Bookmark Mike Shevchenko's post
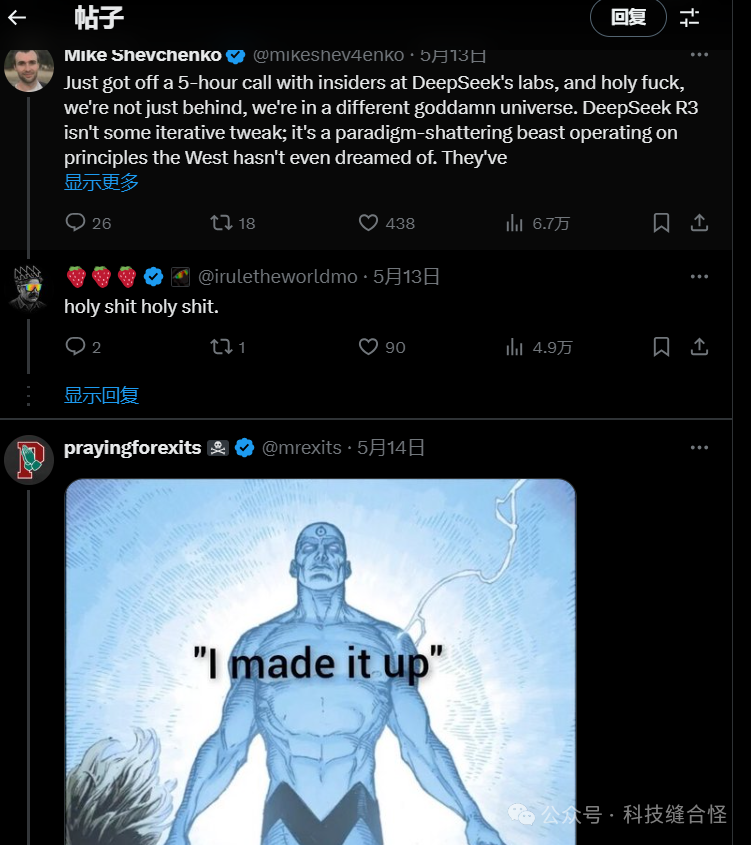Image resolution: width=751 pixels, height=845 pixels. coord(661,223)
